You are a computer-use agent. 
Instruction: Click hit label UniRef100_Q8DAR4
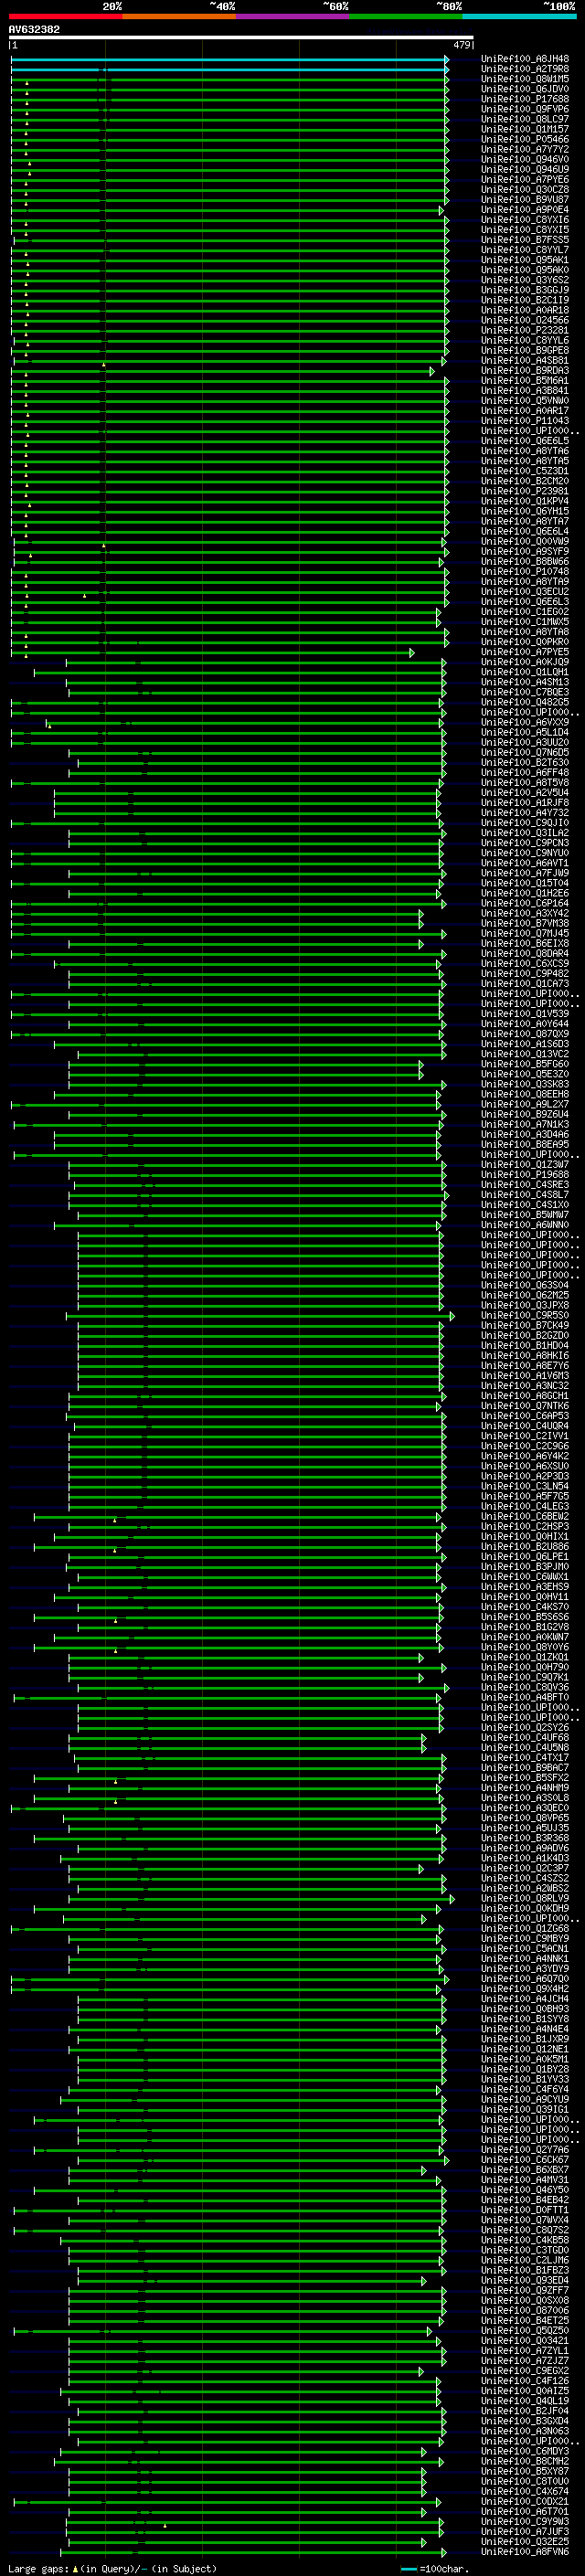point(525,954)
